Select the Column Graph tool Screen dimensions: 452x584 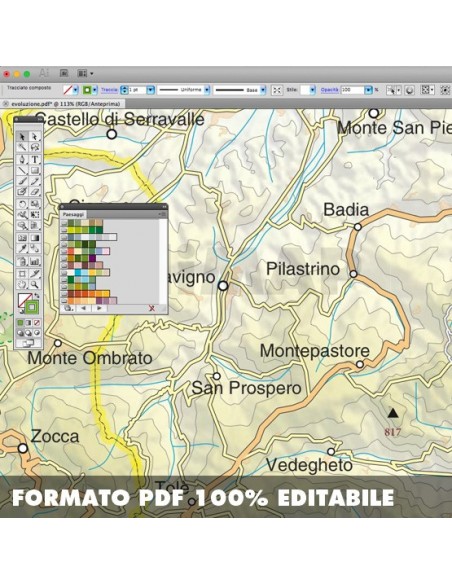click(35, 261)
